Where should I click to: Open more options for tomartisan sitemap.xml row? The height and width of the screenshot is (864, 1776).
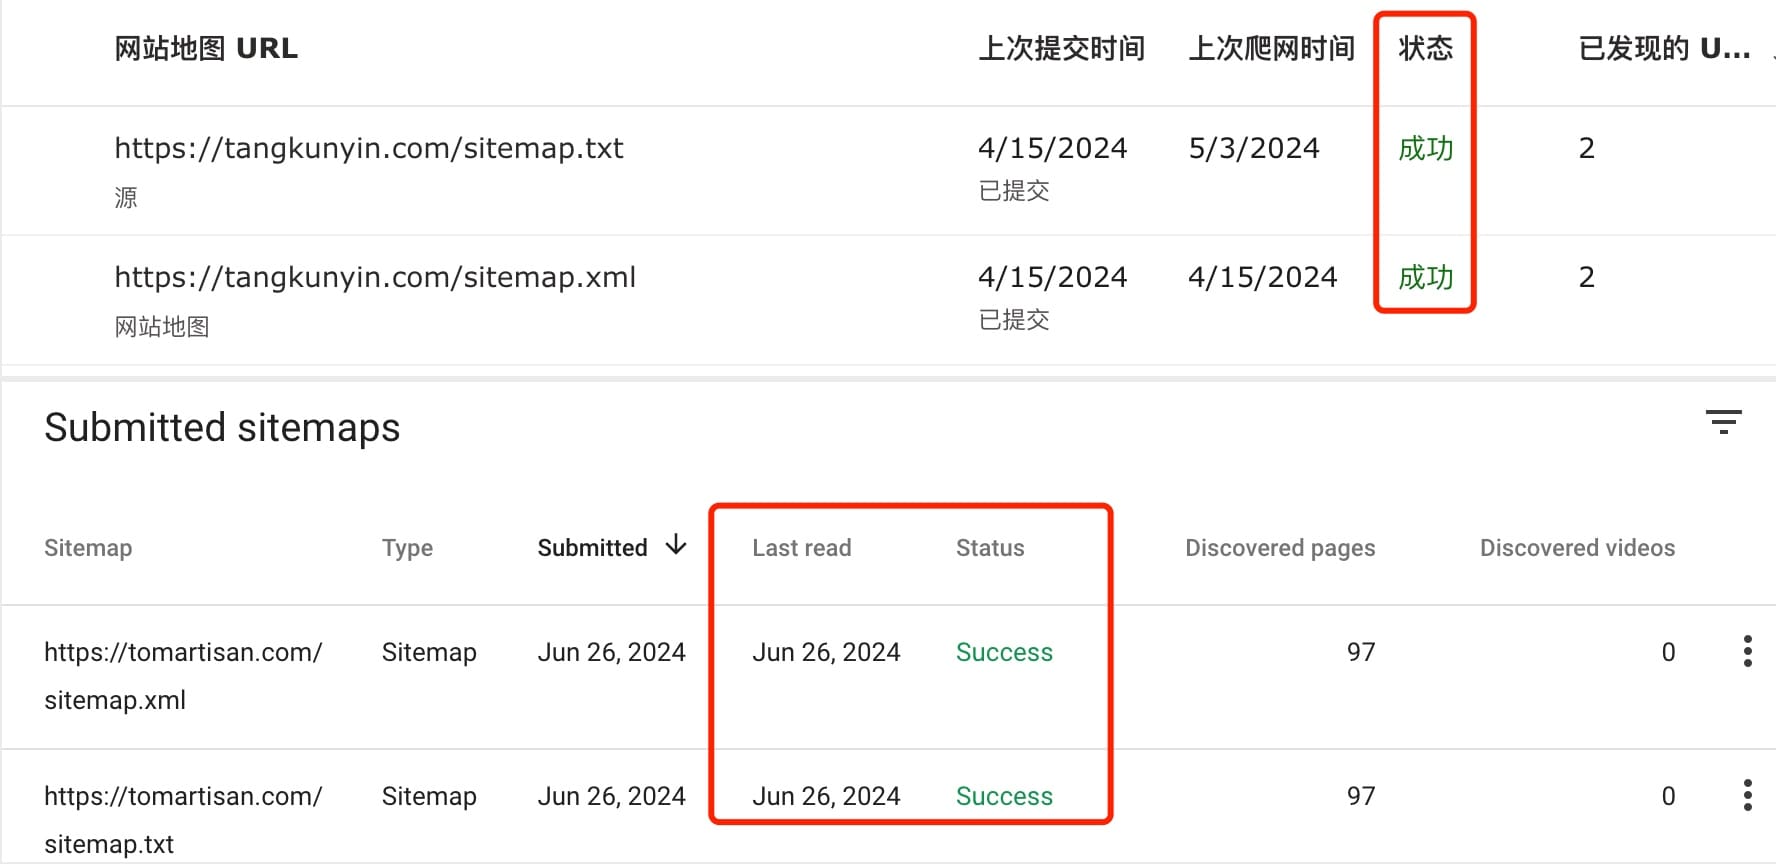(x=1747, y=651)
